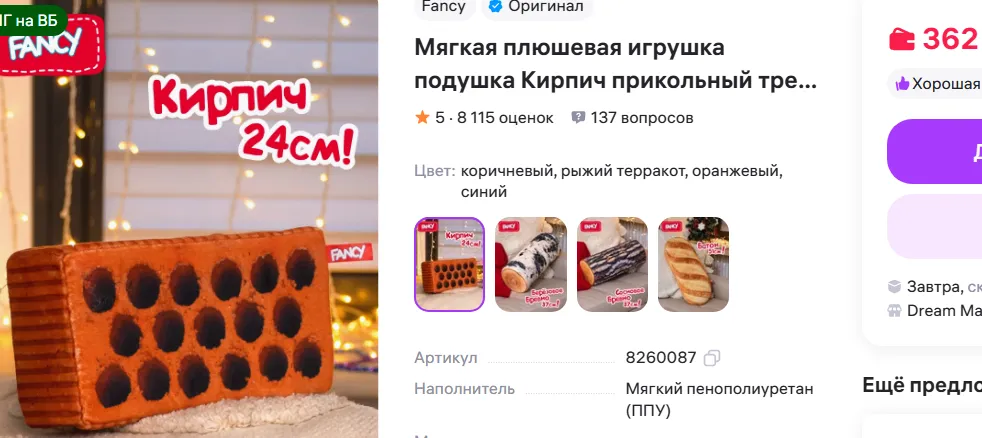The width and height of the screenshot is (982, 438).
Task: Select the birch log pillow variant
Action: [x=530, y=264]
